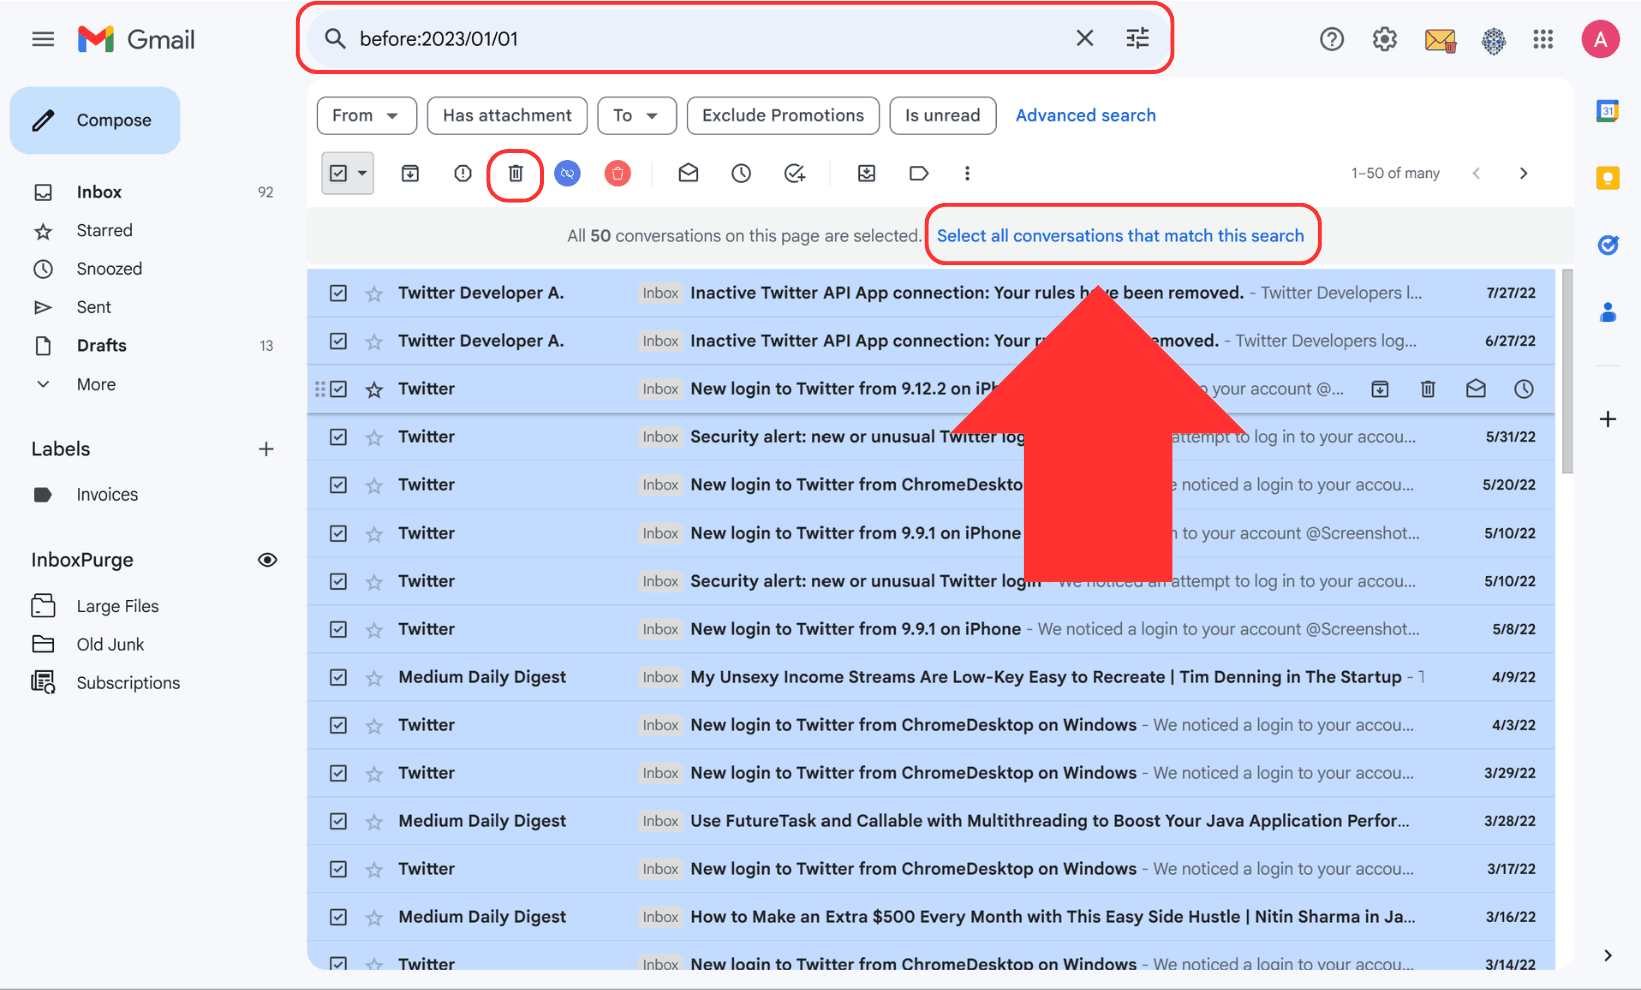Hide the side panel chevron
The image size is (1641, 990).
tap(1607, 955)
